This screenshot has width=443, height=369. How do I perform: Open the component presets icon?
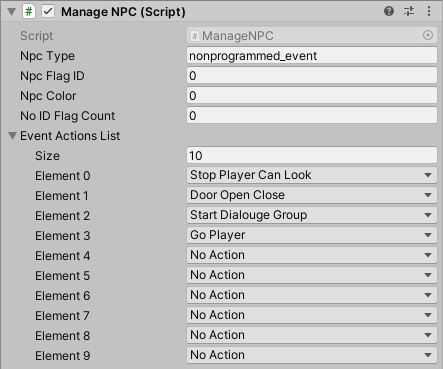[x=409, y=11]
